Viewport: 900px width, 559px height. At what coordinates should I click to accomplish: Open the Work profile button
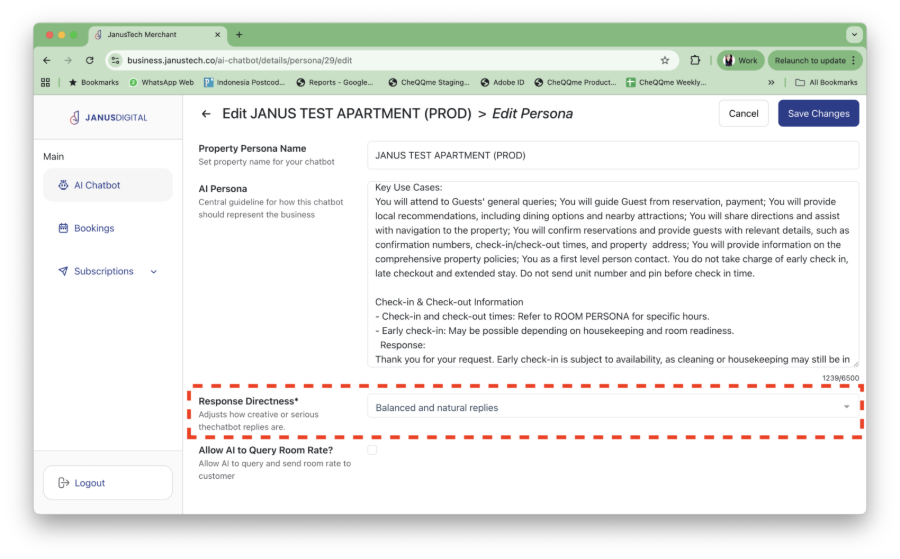tap(740, 60)
